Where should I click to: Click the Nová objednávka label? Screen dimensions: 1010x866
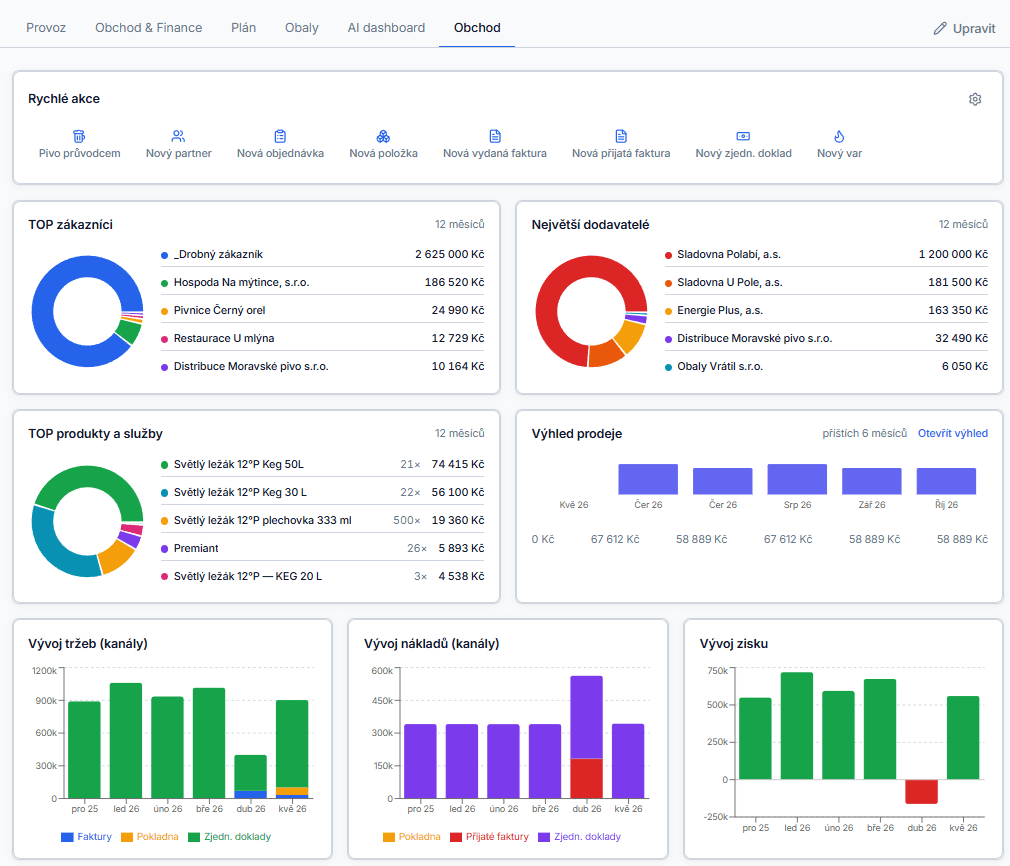click(280, 153)
